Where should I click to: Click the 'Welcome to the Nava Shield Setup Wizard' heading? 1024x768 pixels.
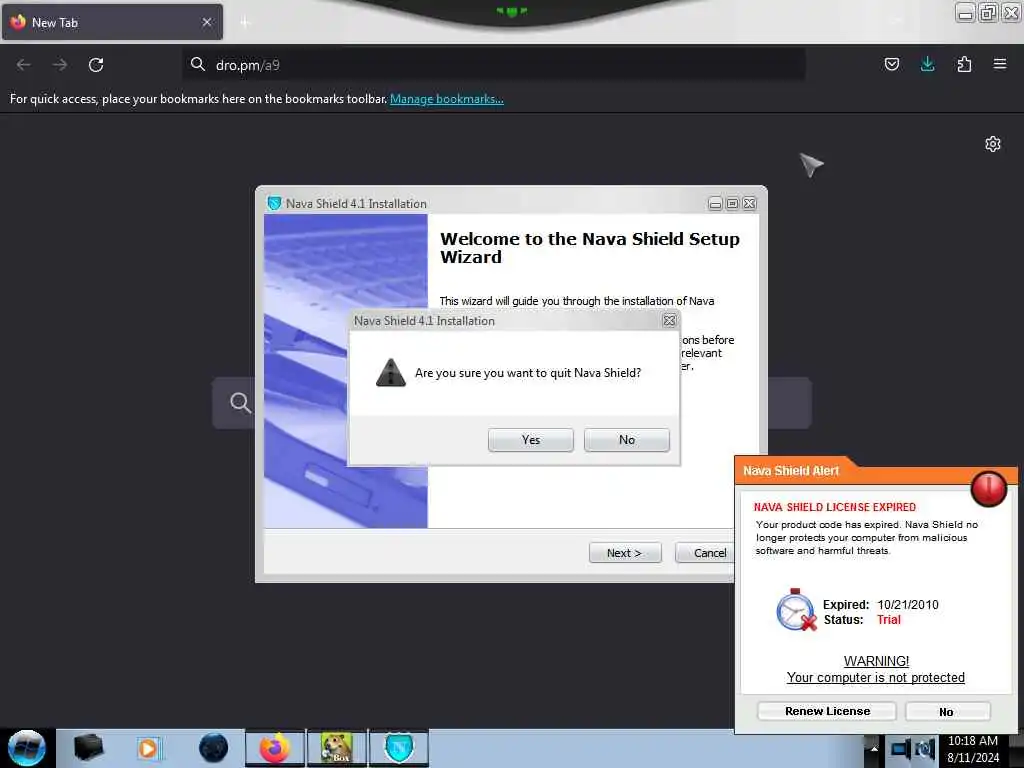pyautogui.click(x=590, y=248)
